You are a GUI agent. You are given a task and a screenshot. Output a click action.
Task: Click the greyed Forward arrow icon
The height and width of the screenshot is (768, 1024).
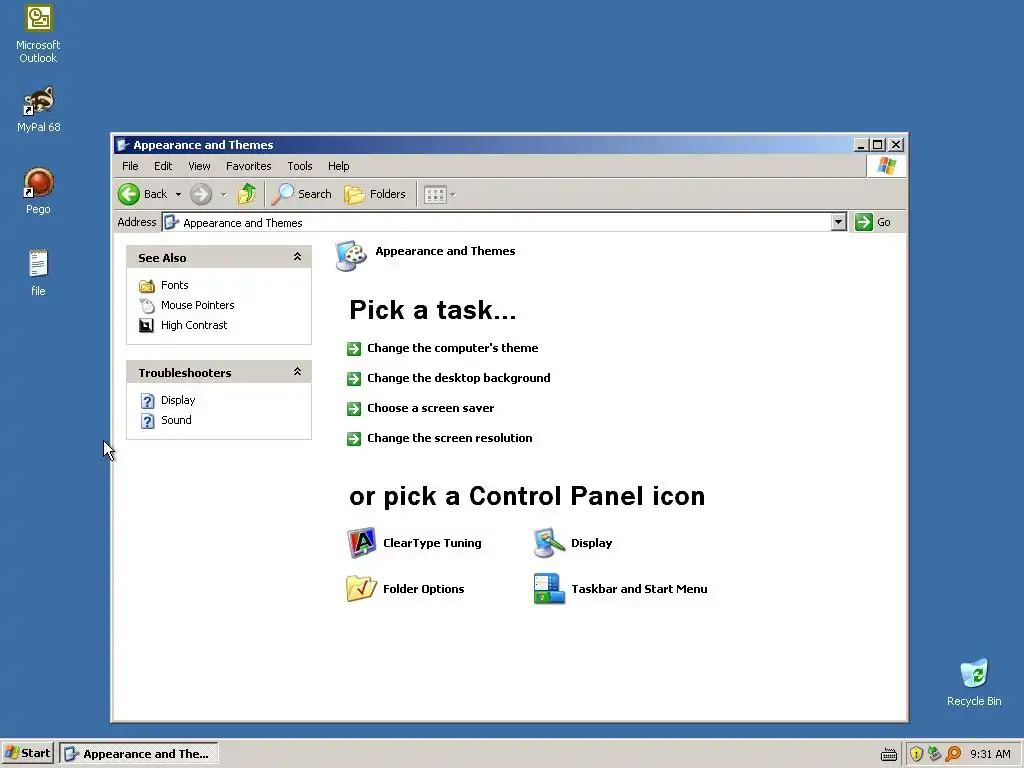pos(201,194)
